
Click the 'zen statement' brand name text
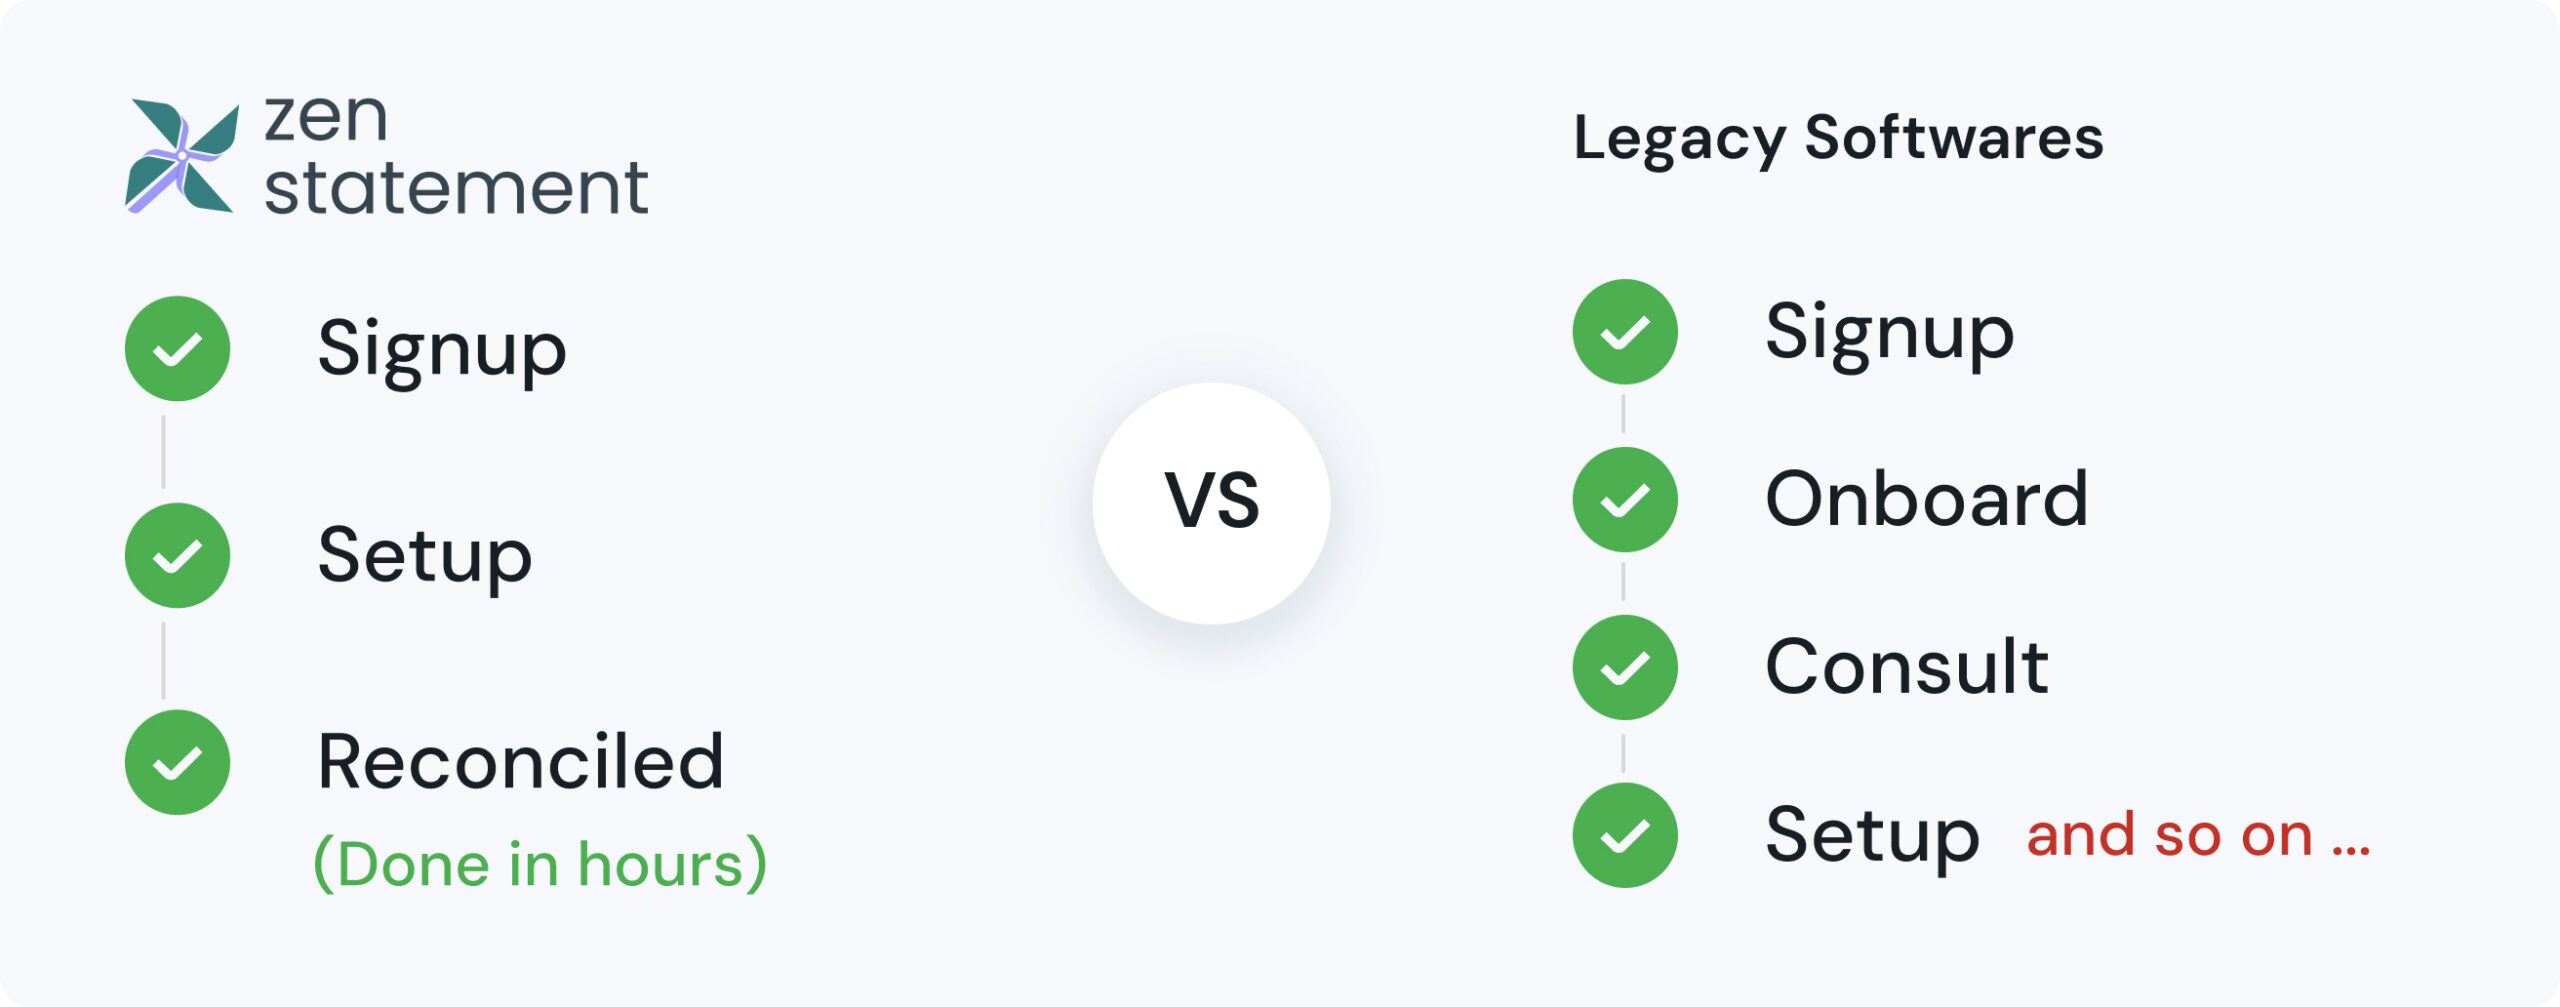[455, 156]
